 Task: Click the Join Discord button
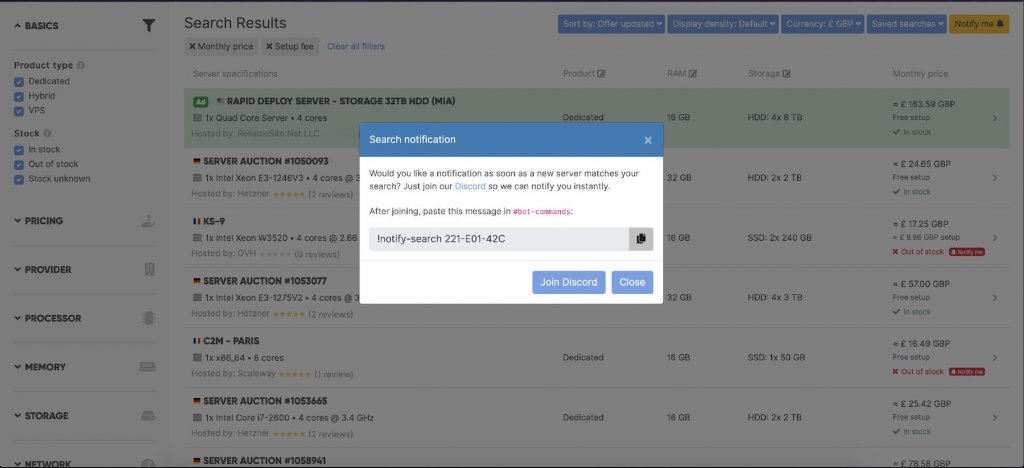(569, 283)
